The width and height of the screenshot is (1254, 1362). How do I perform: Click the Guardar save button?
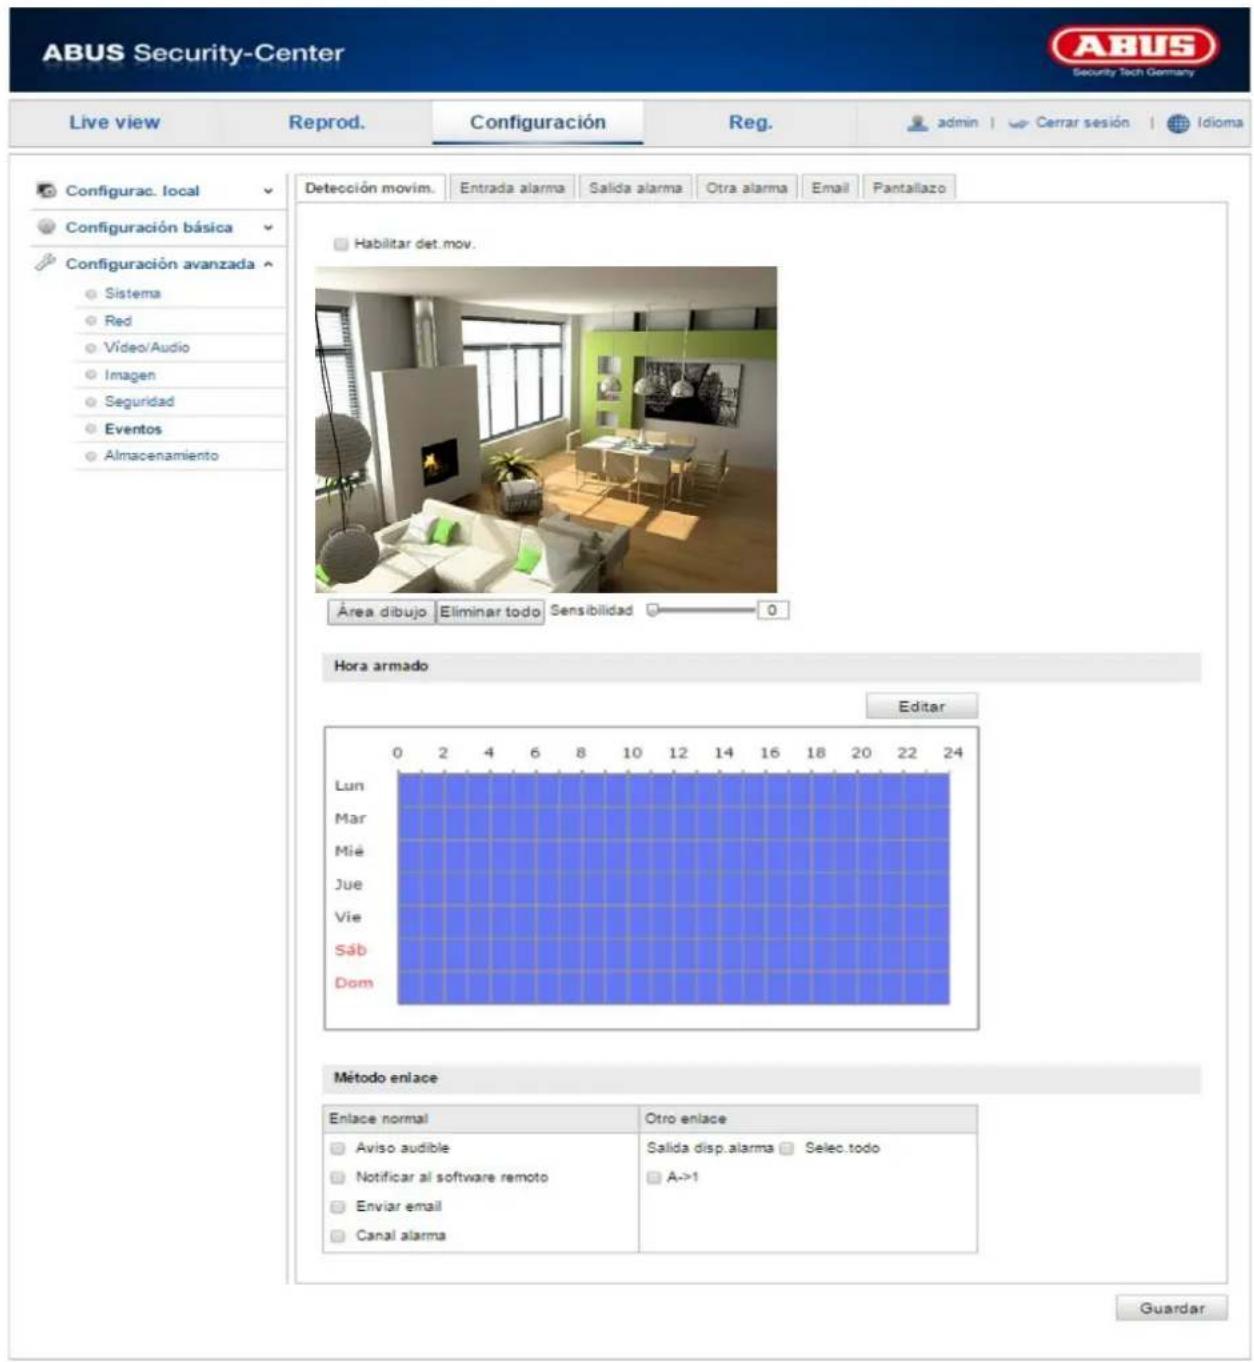click(x=1172, y=1308)
